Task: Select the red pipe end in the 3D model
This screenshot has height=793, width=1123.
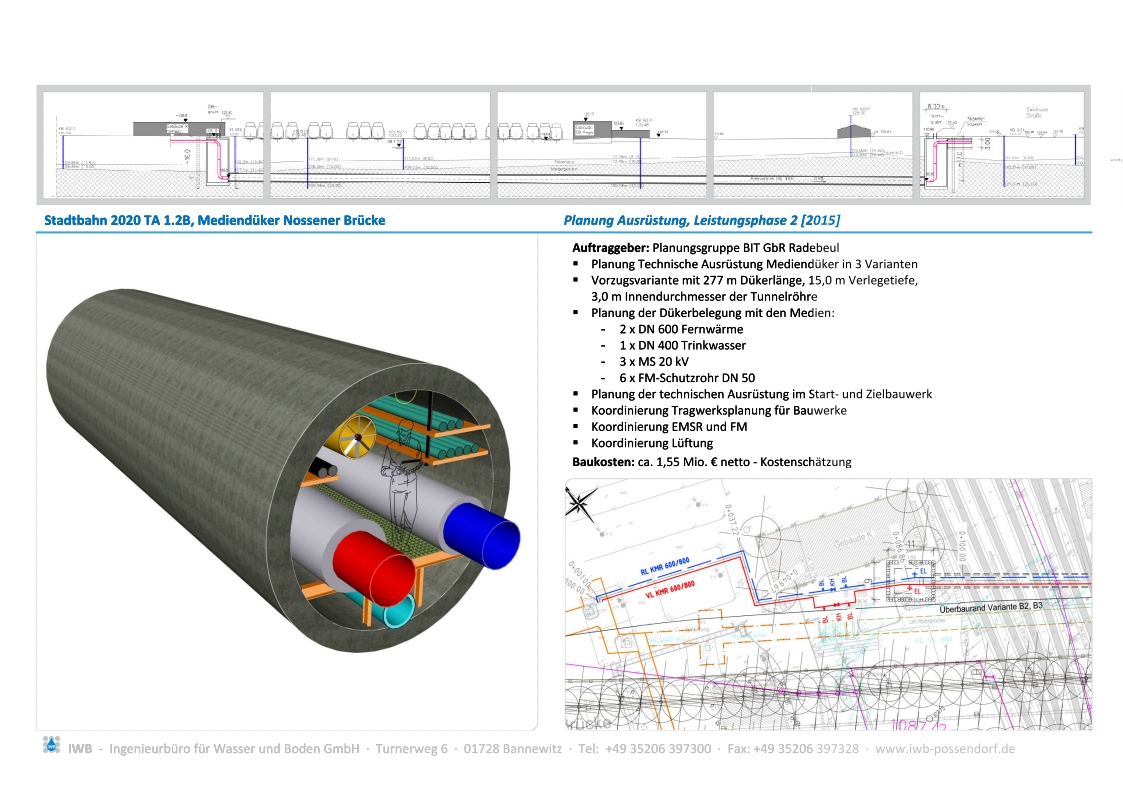Action: pyautogui.click(x=375, y=570)
